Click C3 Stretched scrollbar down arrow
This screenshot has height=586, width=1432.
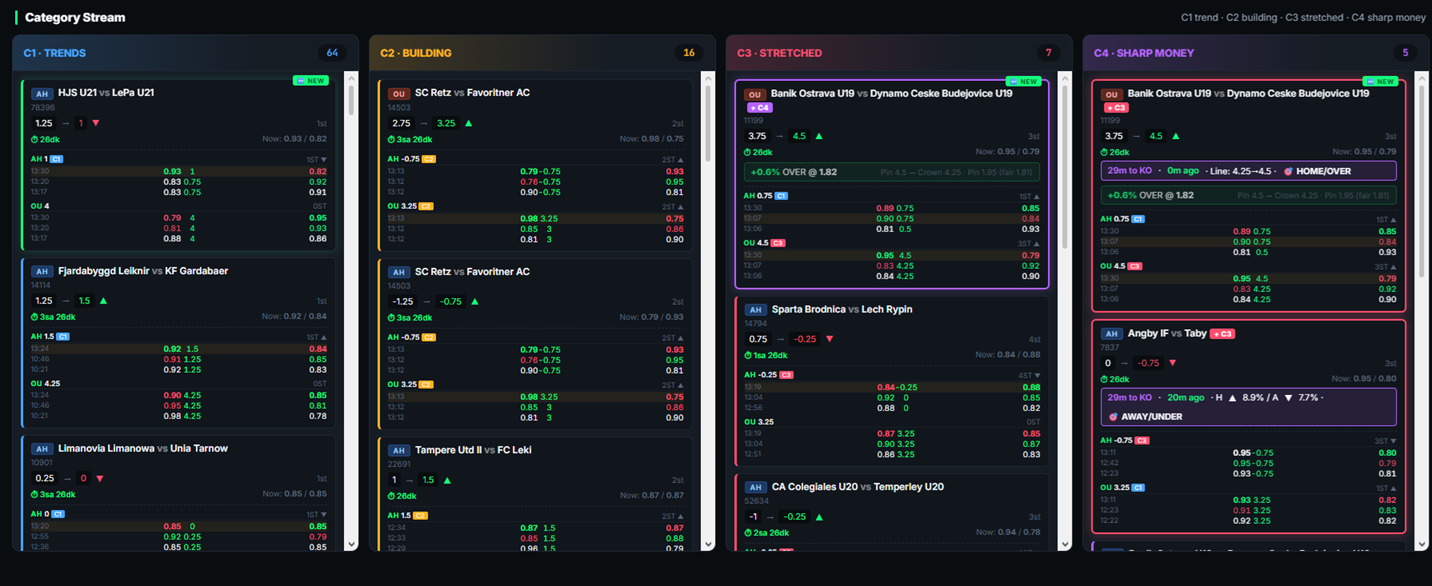[1064, 545]
